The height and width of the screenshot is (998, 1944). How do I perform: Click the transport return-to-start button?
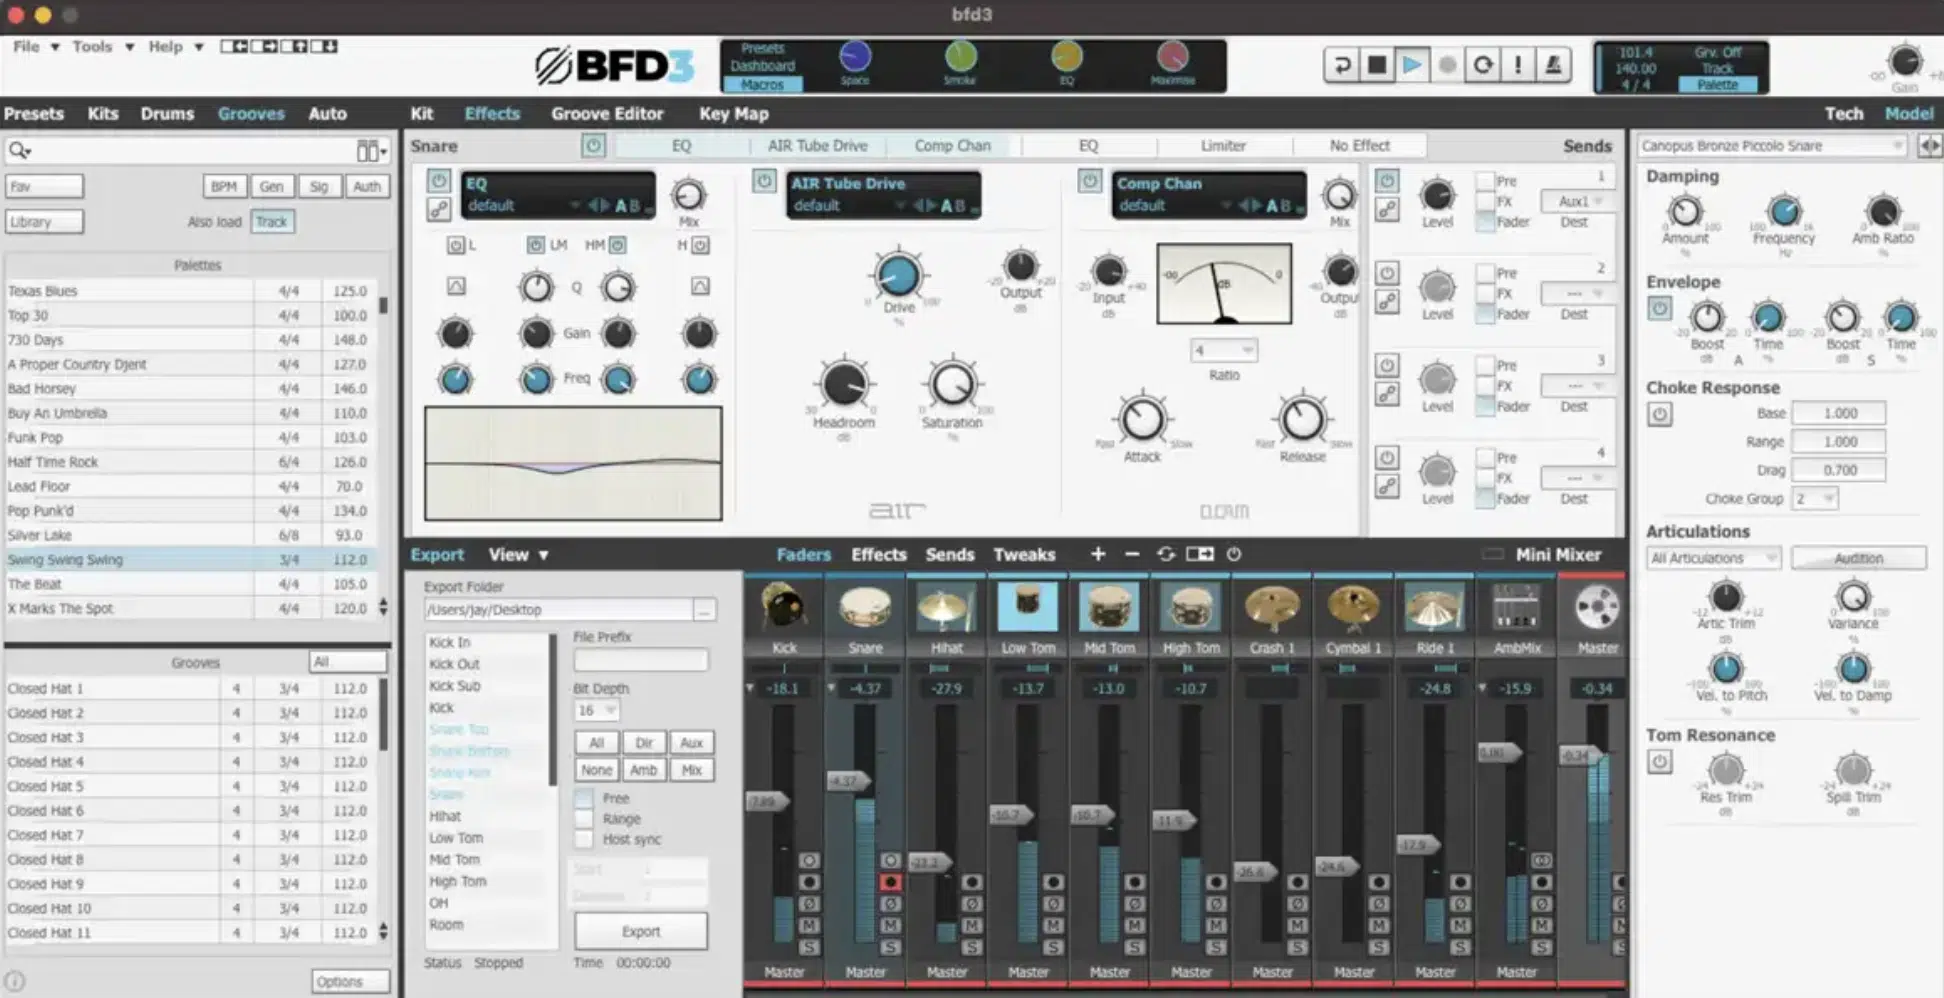coord(1342,65)
